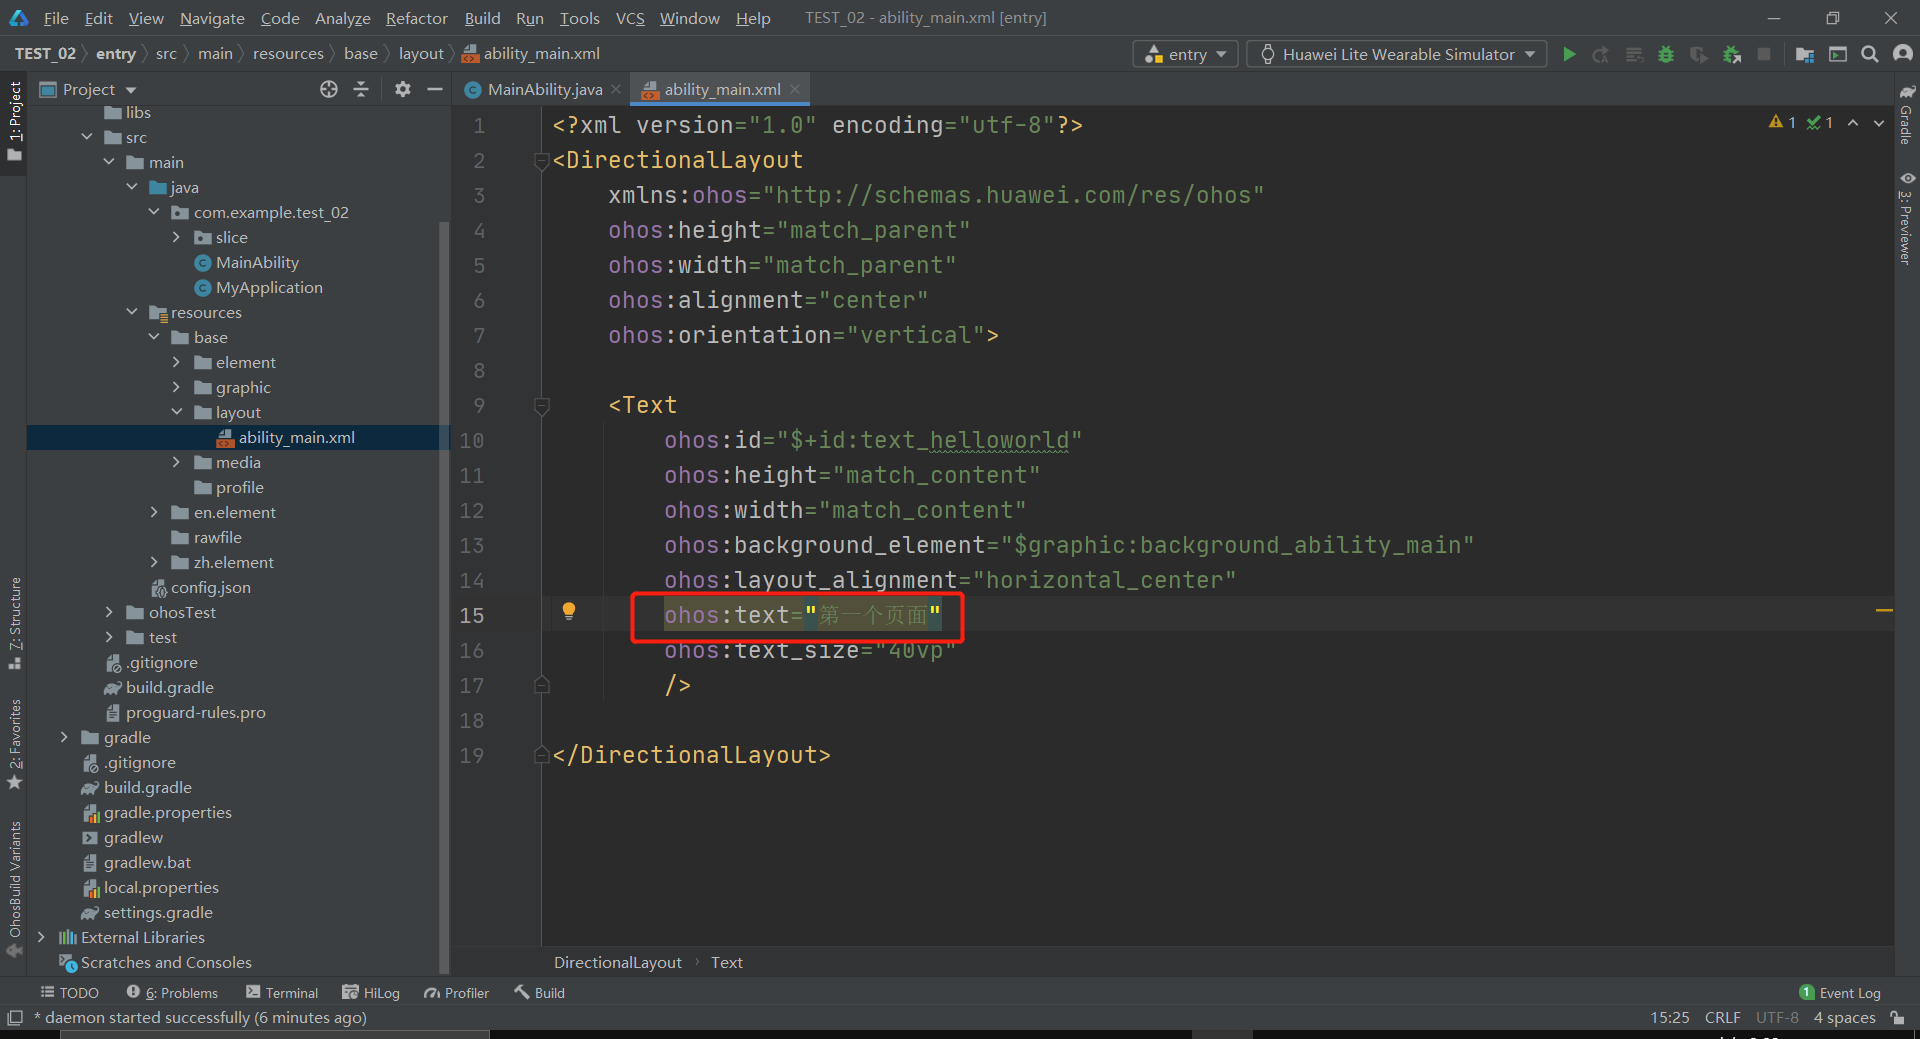Open the Structure side tool window

point(14,623)
